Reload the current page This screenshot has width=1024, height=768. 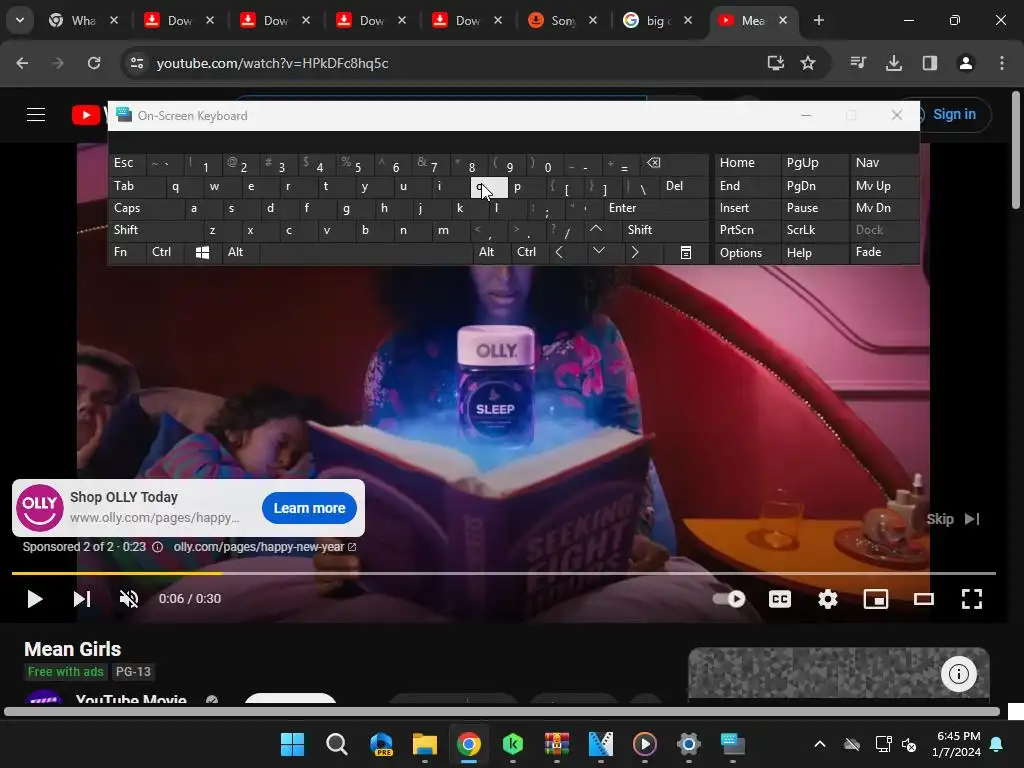tap(94, 63)
